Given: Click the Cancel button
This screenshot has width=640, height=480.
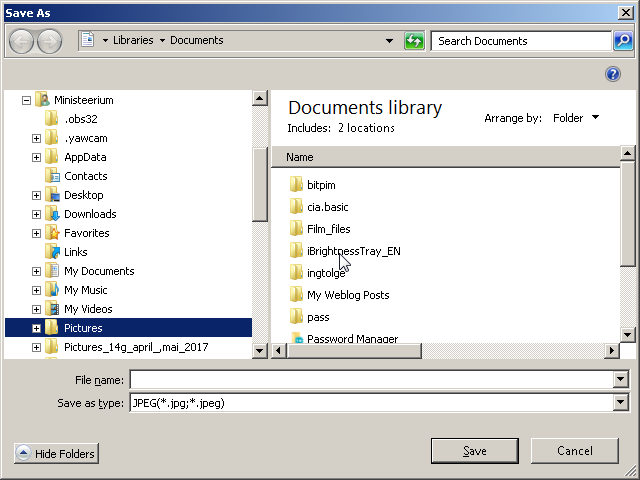Looking at the screenshot, I should pyautogui.click(x=575, y=451).
